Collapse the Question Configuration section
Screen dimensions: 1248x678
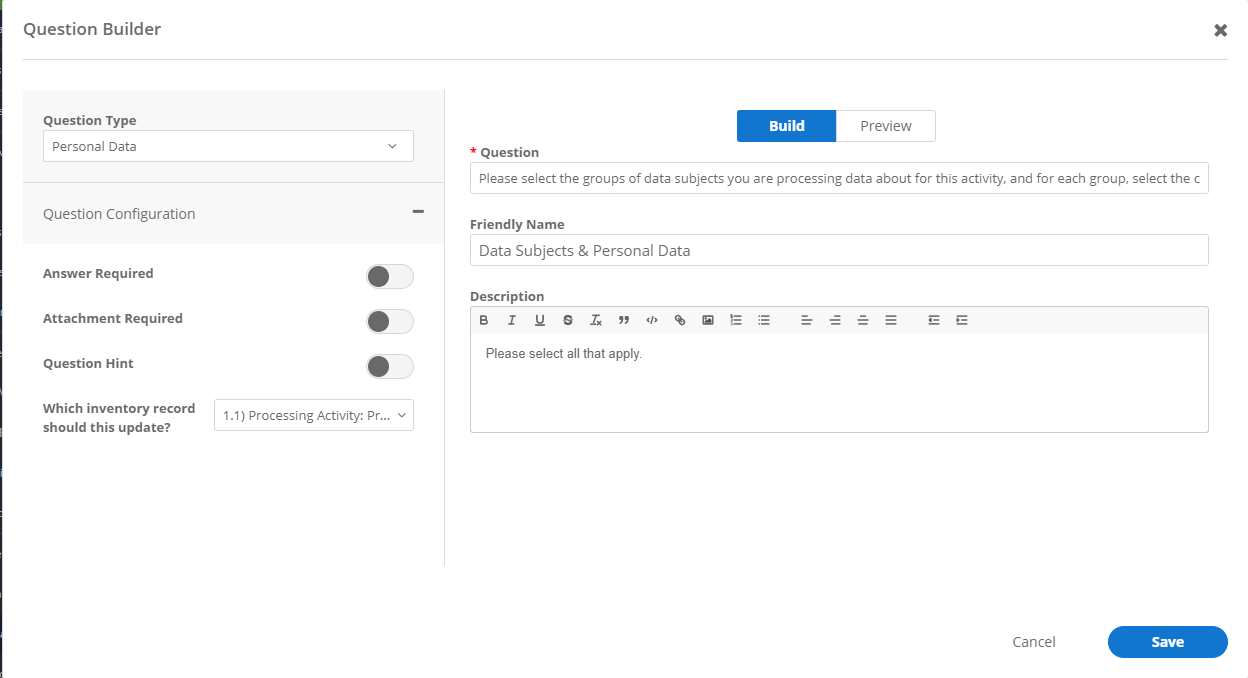tap(418, 212)
